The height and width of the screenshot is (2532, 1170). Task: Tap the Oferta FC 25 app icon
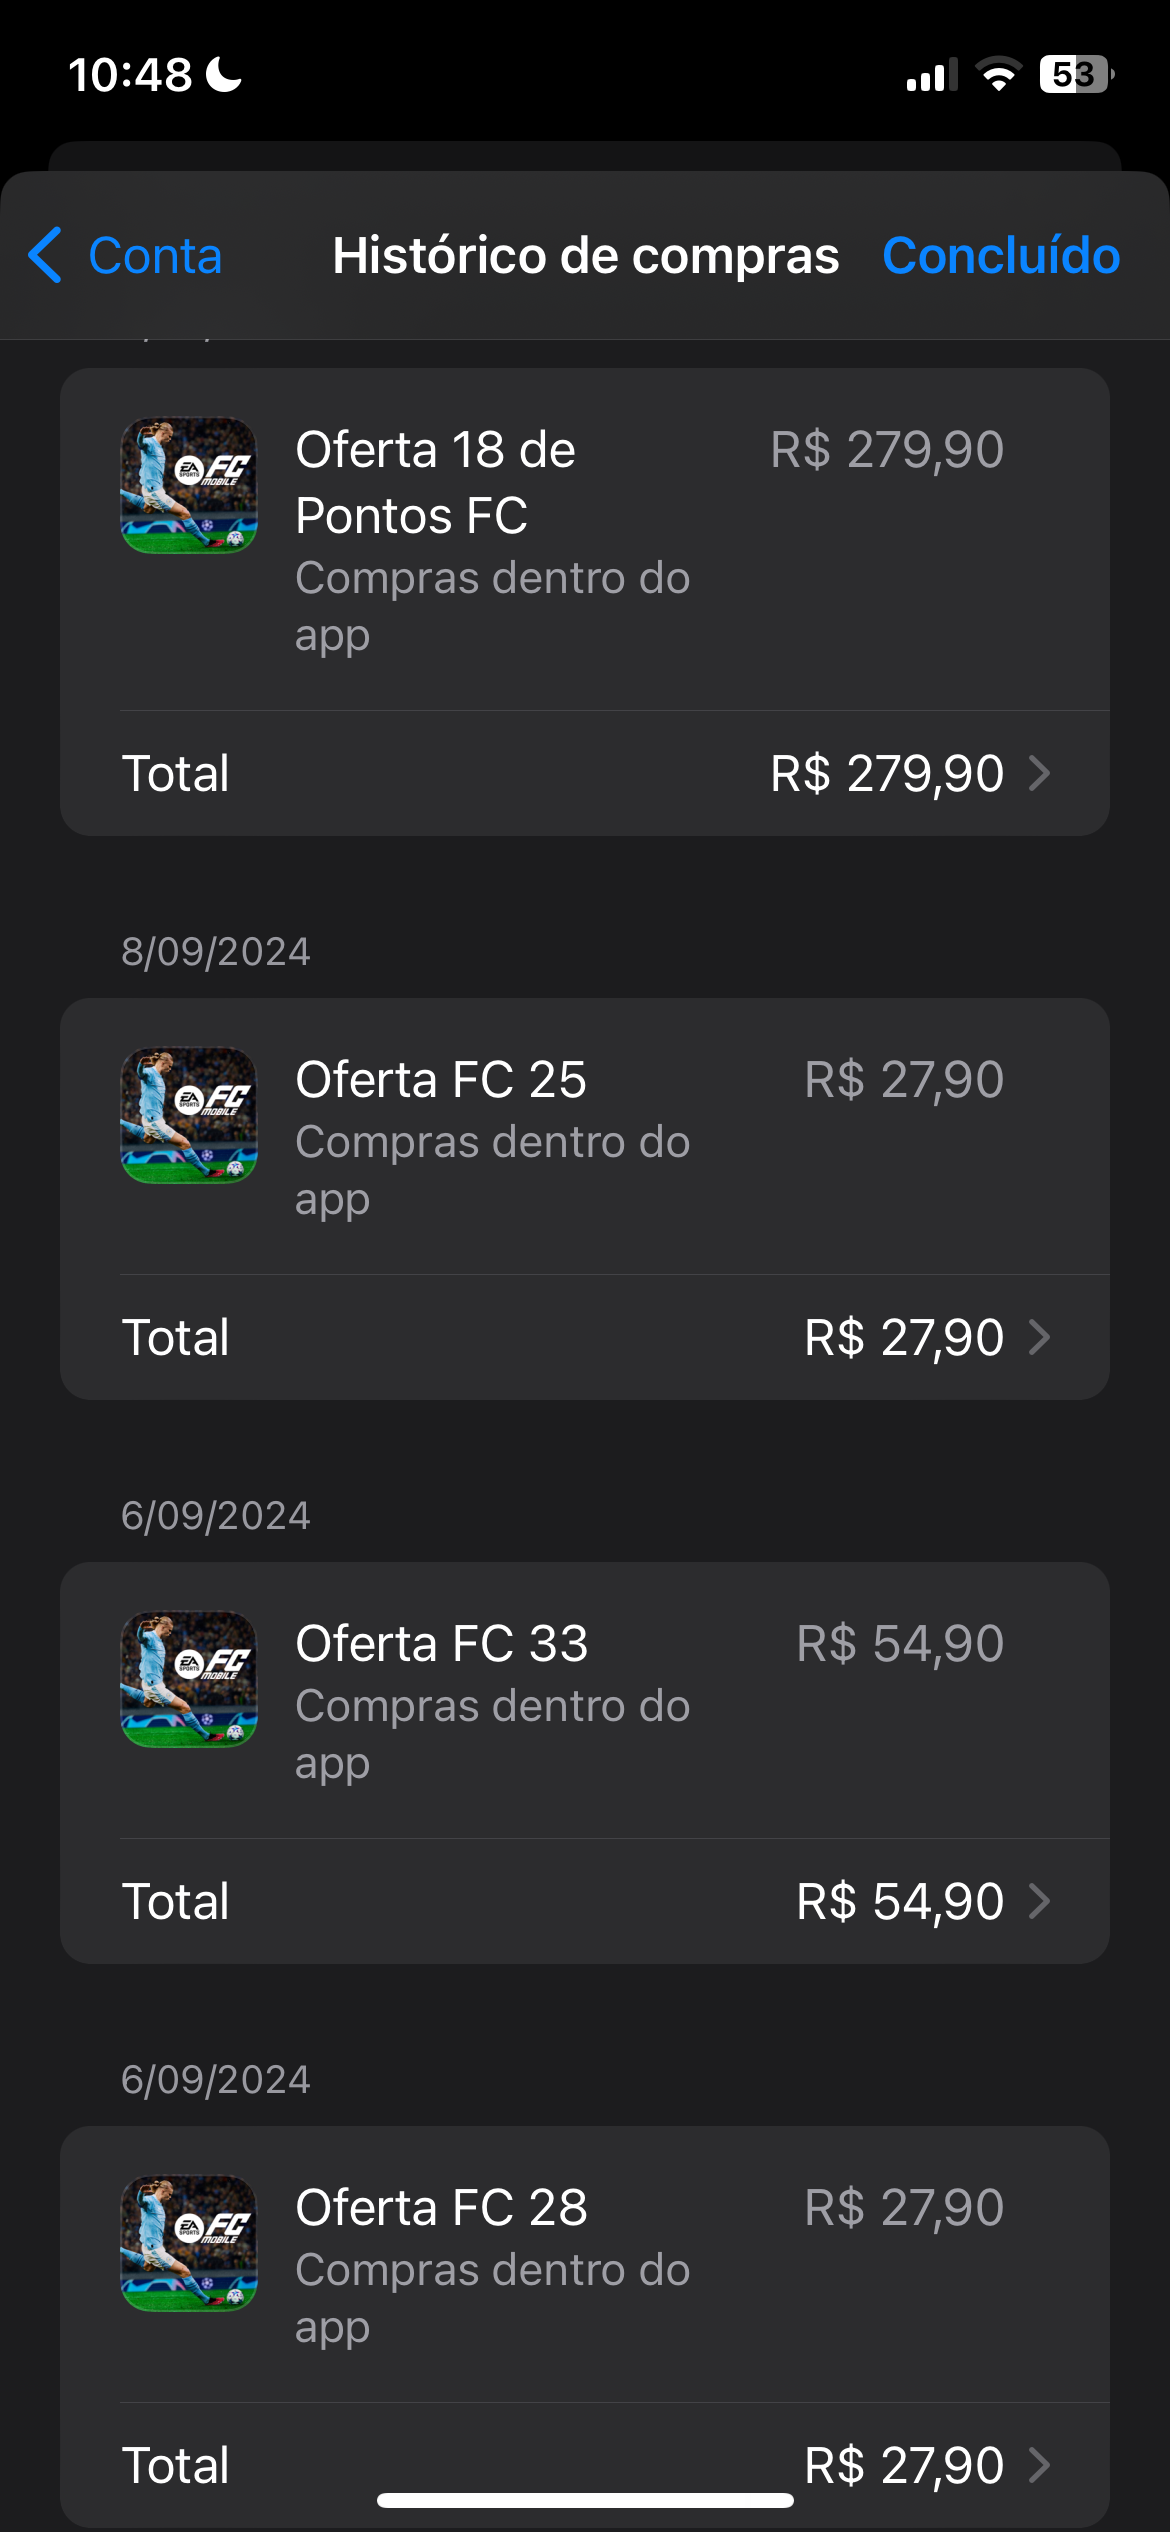point(189,1115)
